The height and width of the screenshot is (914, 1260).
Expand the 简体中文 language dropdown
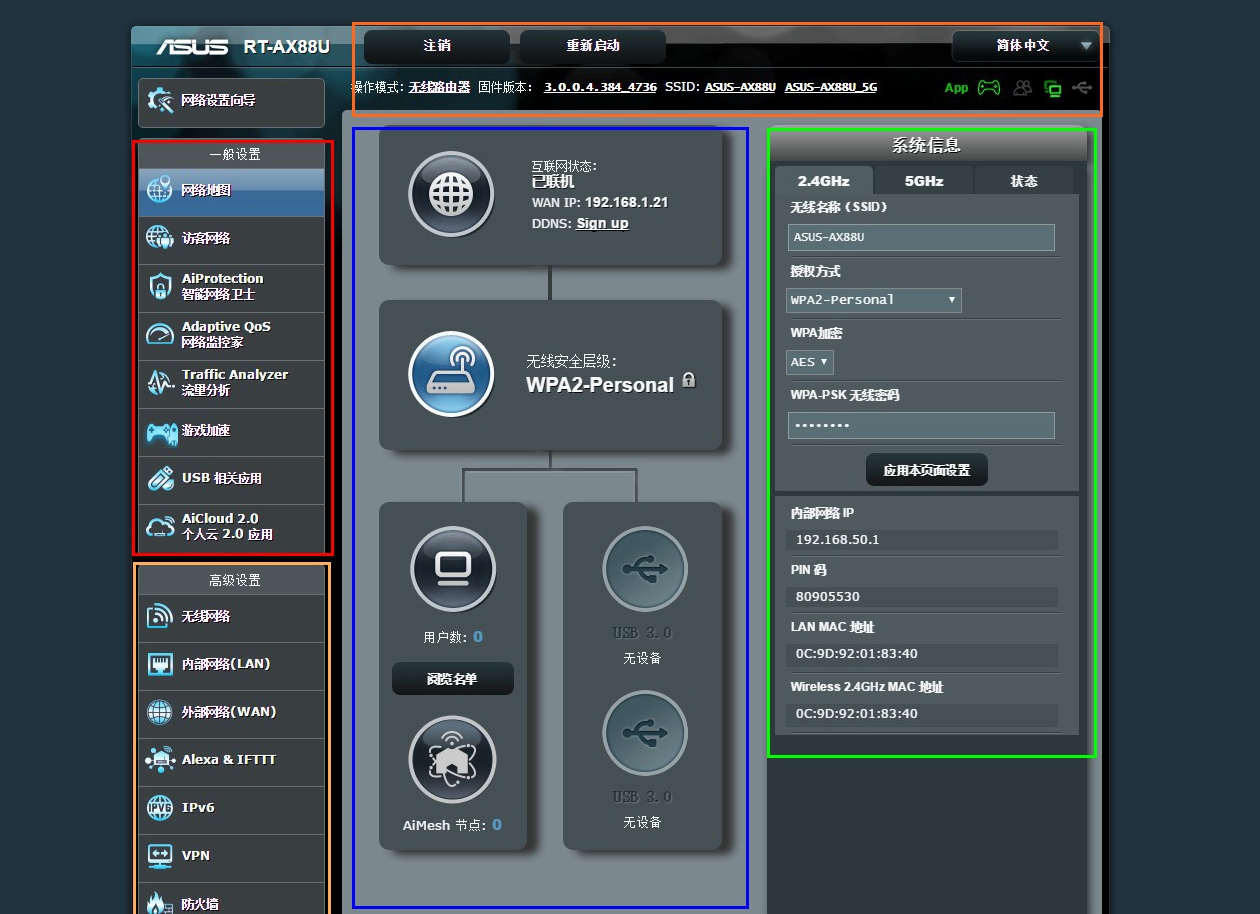pos(1024,46)
